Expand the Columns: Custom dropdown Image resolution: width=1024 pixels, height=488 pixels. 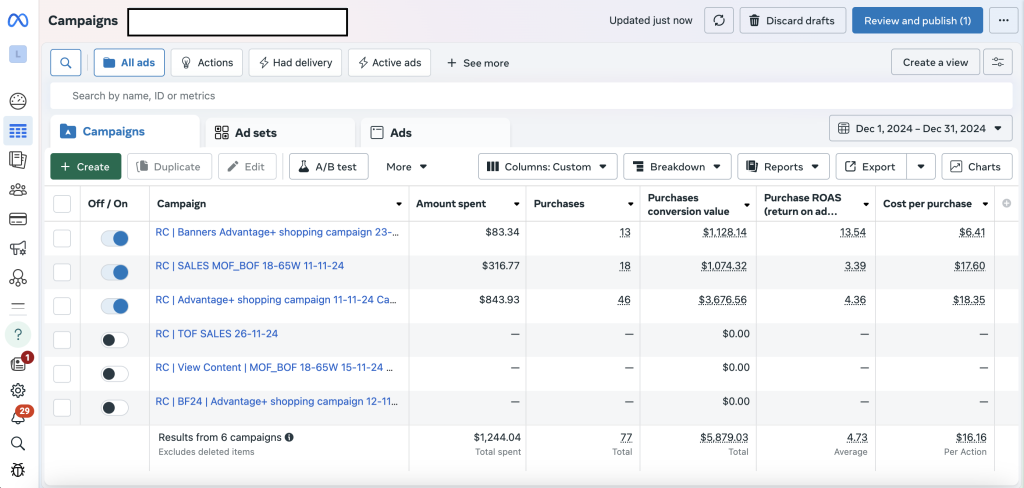547,167
